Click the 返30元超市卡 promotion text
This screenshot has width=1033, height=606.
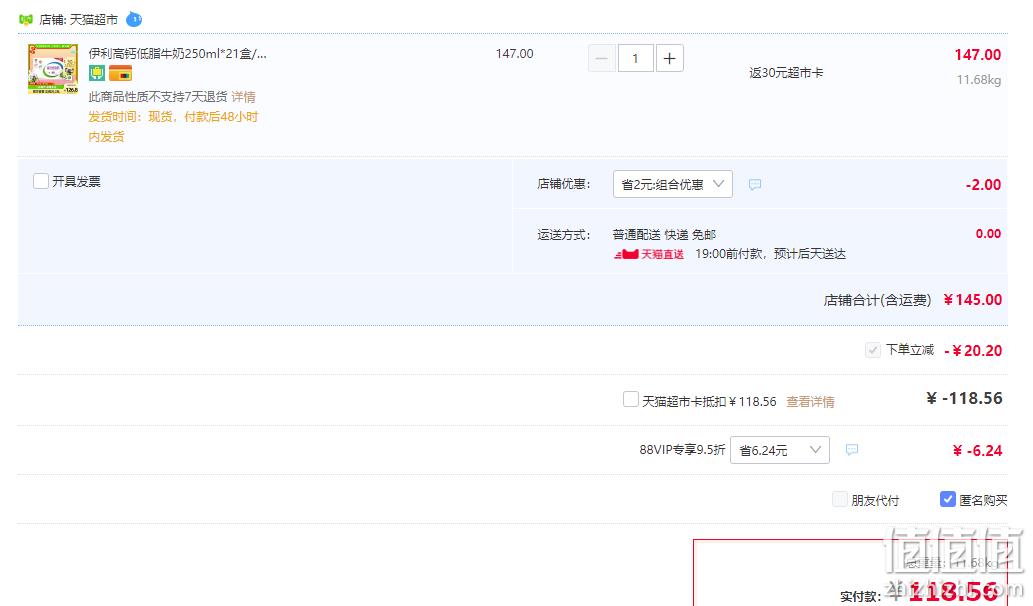(x=786, y=72)
